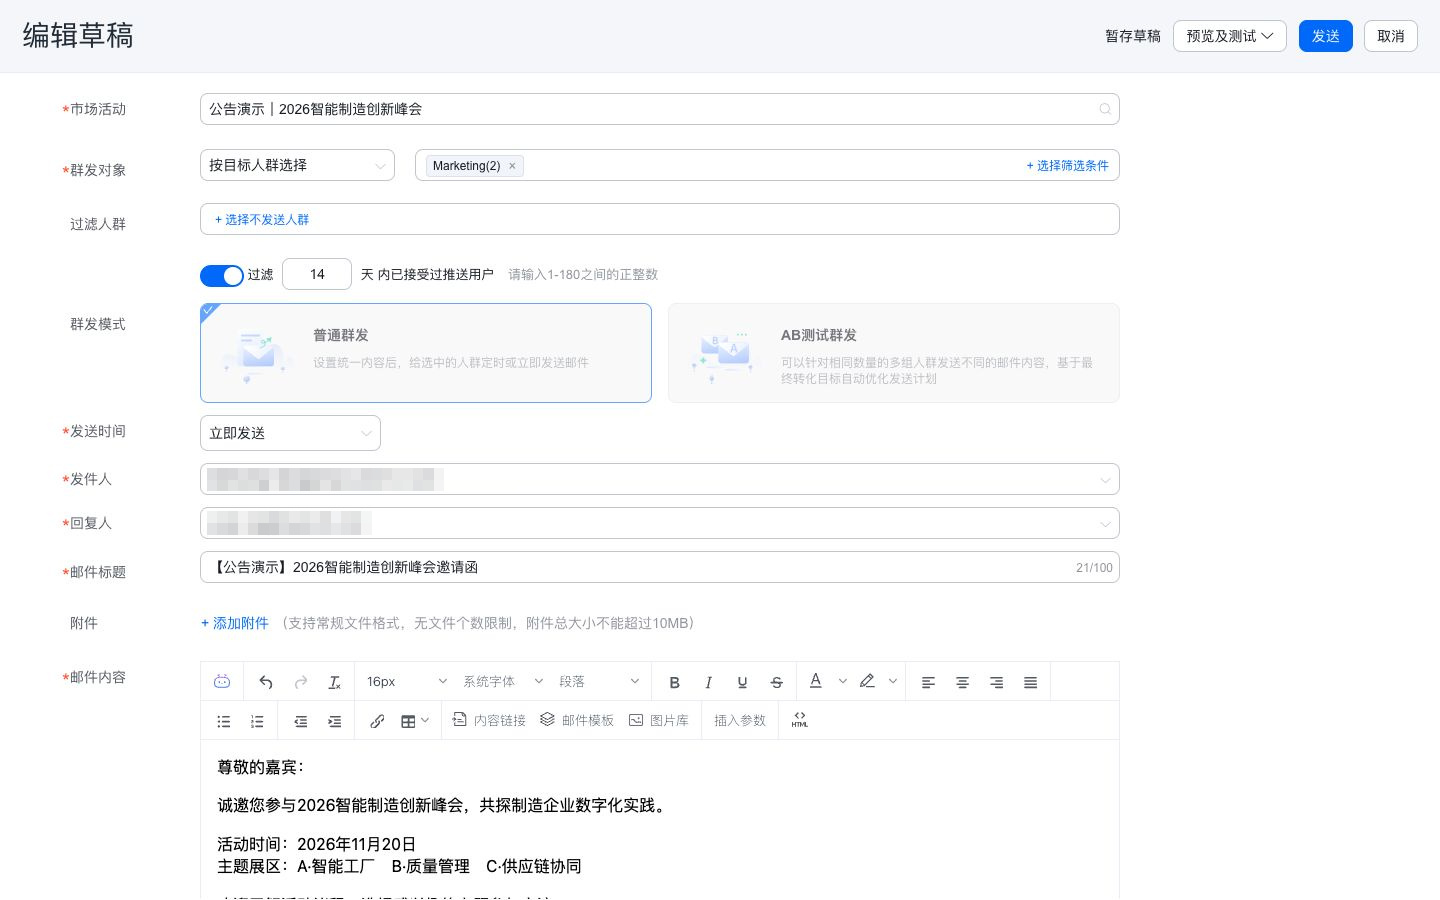Image resolution: width=1440 pixels, height=900 pixels.
Task: Expand the 立即发送 send time dropdown
Action: click(x=290, y=433)
